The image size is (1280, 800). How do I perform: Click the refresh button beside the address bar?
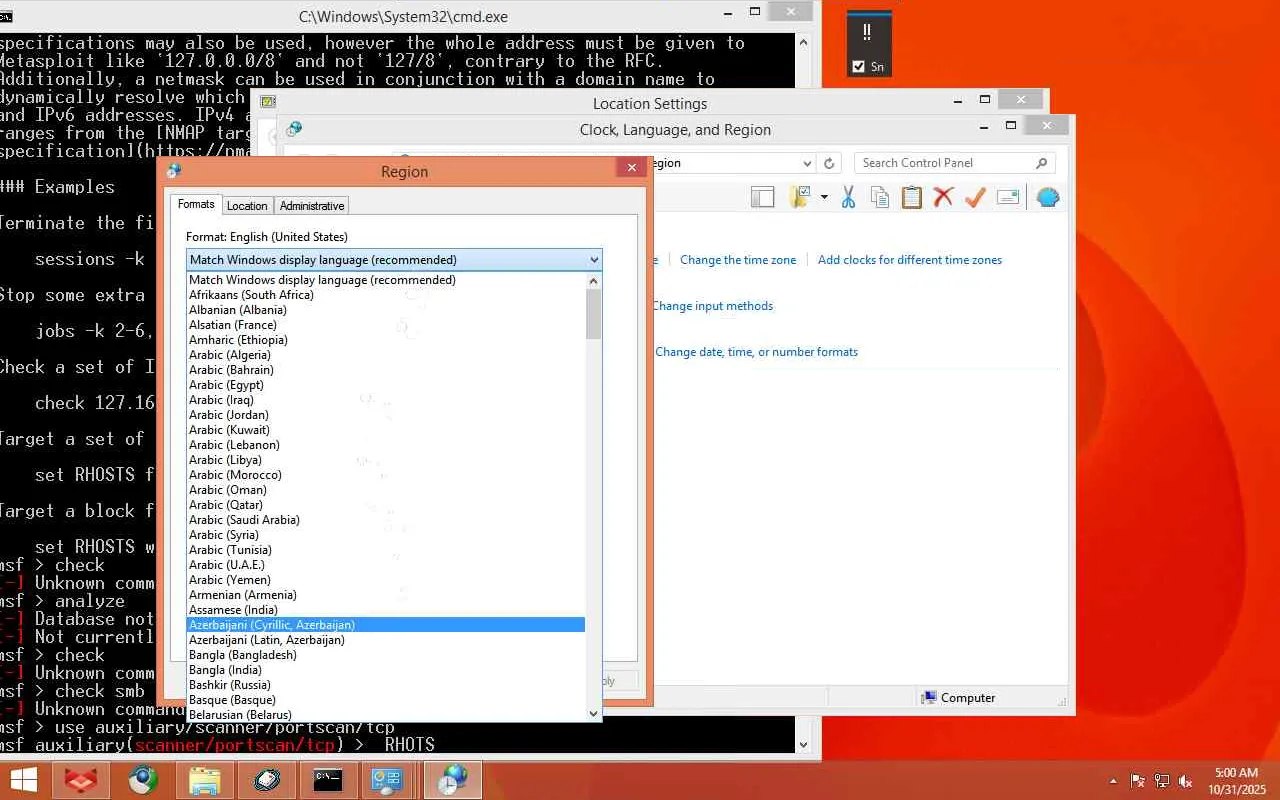(x=828, y=163)
